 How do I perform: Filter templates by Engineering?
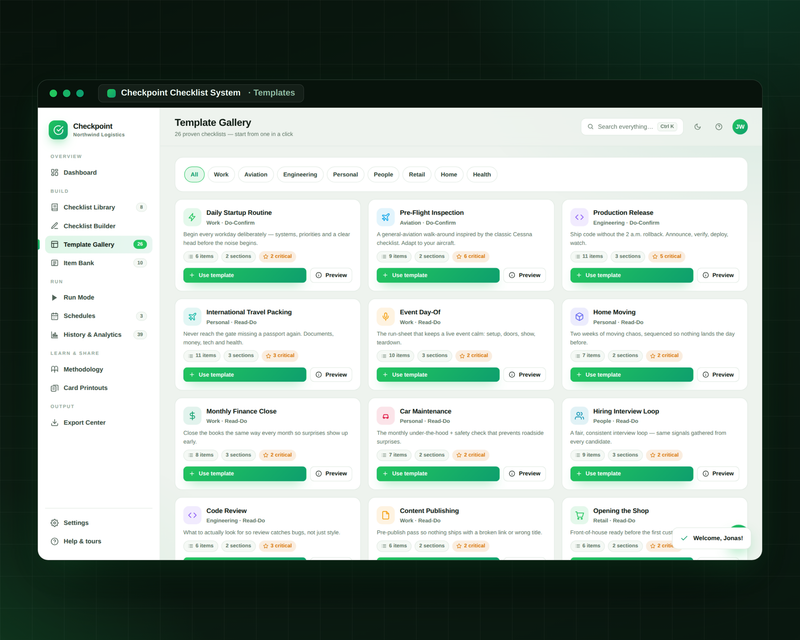click(x=300, y=175)
